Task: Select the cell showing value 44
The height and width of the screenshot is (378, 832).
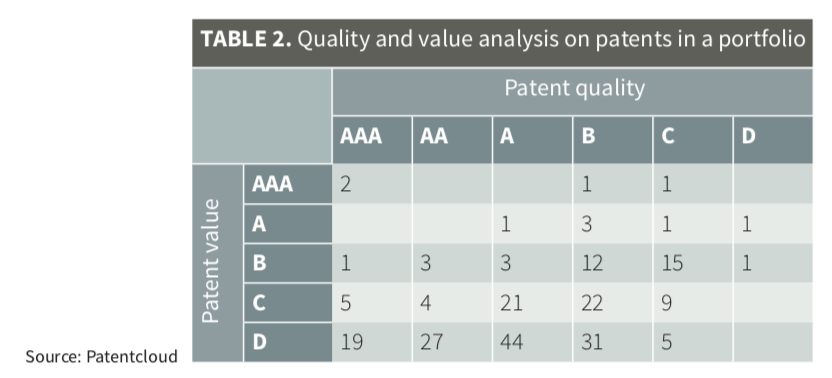Action: click(x=532, y=342)
